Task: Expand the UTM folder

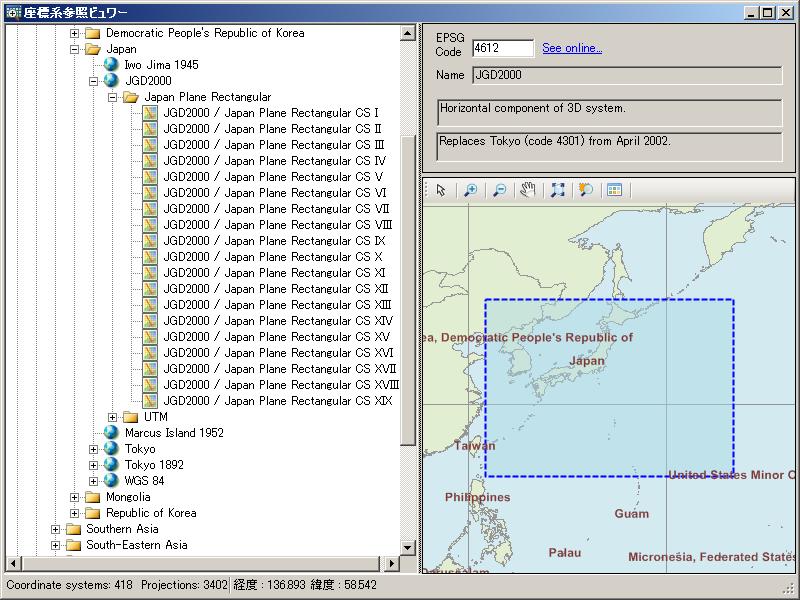Action: (113, 417)
